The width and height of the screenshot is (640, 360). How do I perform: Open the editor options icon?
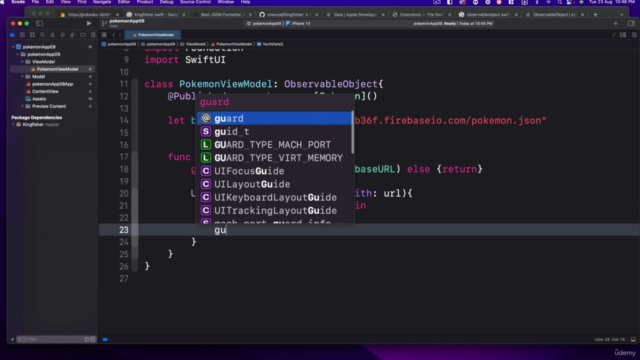[623, 35]
